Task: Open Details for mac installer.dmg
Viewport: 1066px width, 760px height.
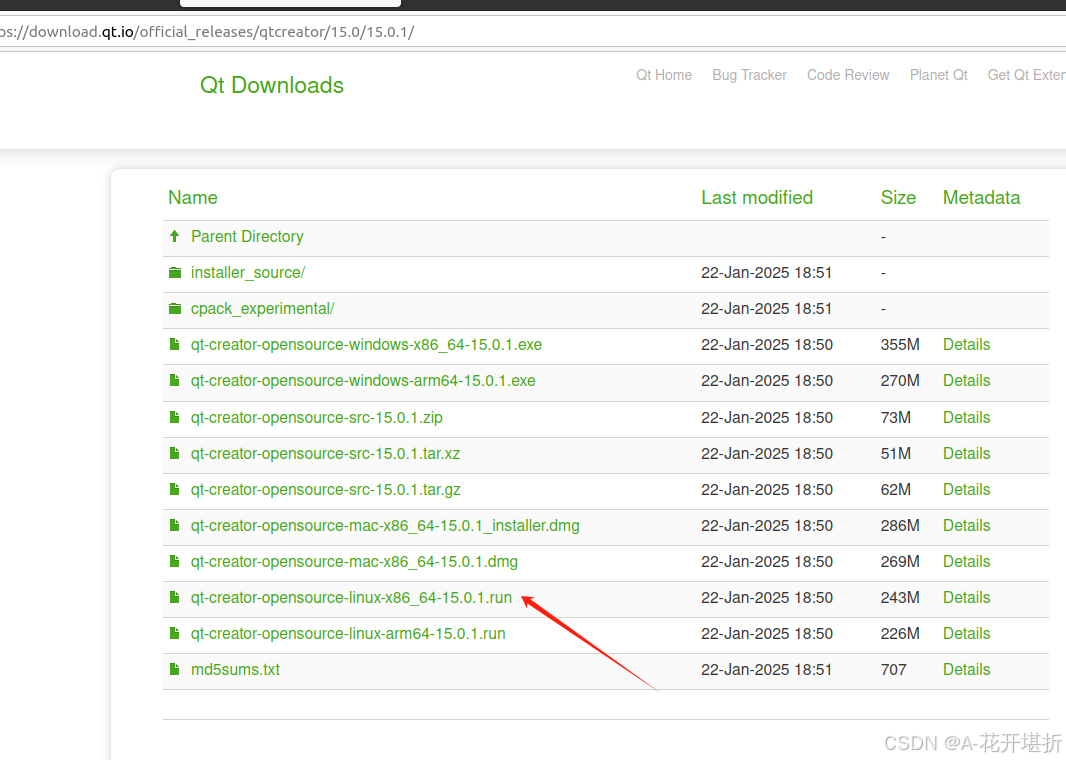Action: (x=966, y=525)
